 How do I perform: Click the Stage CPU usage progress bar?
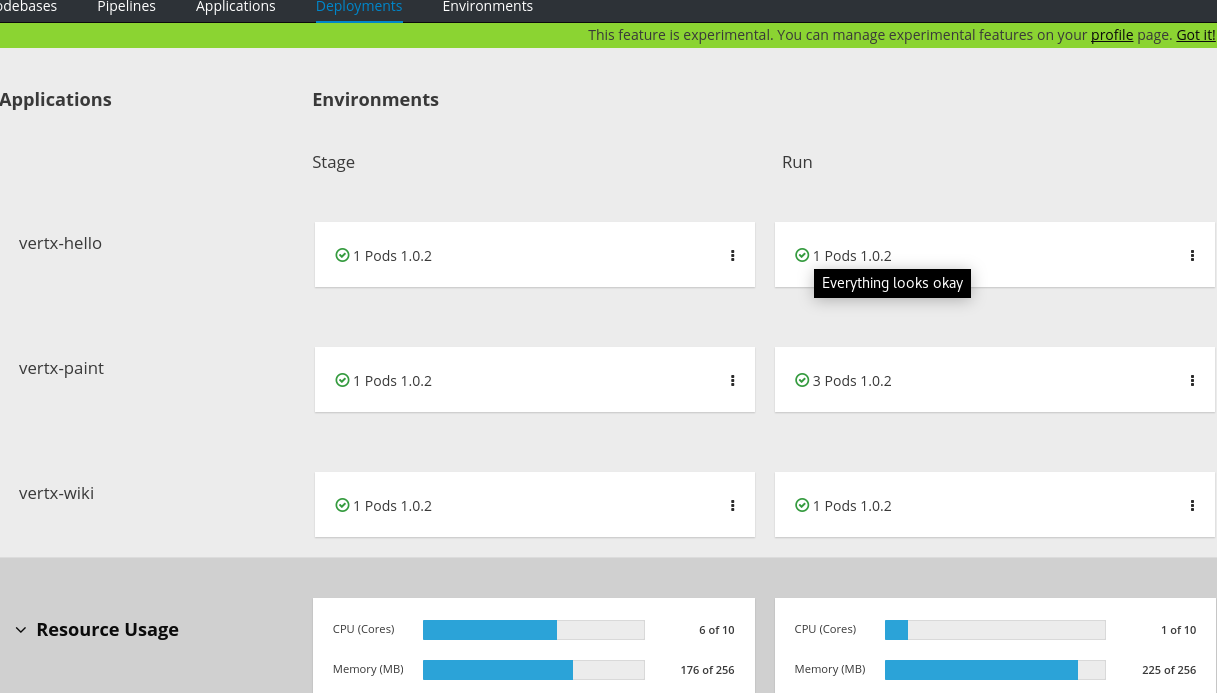533,629
